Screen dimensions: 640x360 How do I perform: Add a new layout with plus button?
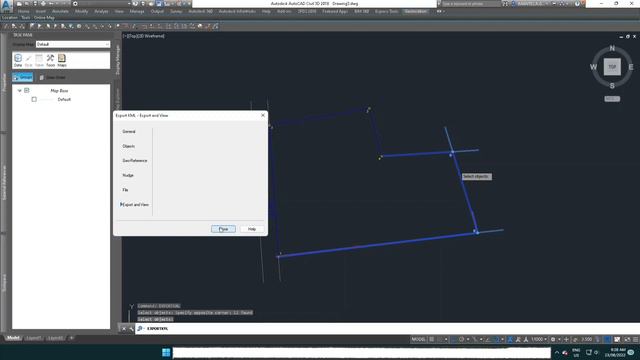(x=71, y=338)
